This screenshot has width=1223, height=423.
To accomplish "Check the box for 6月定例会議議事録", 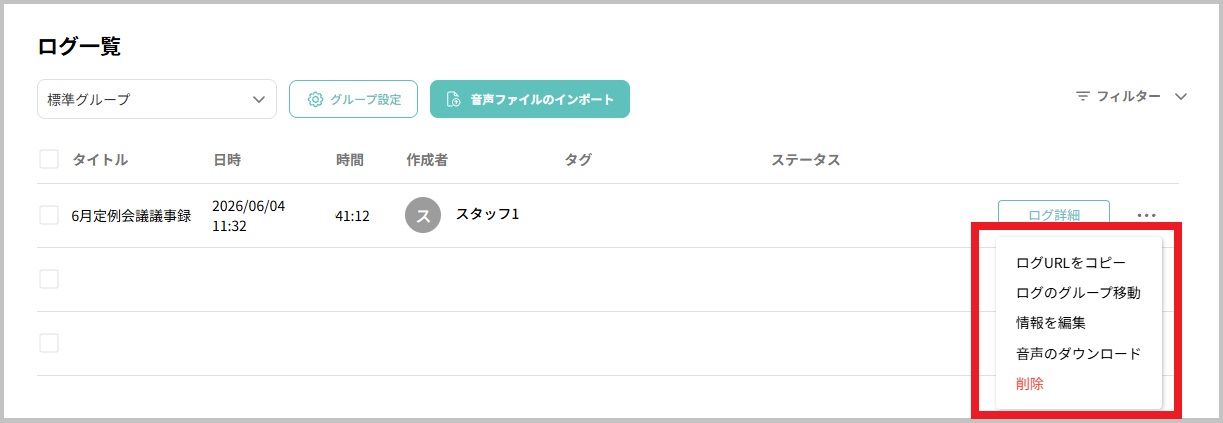I will click(49, 215).
